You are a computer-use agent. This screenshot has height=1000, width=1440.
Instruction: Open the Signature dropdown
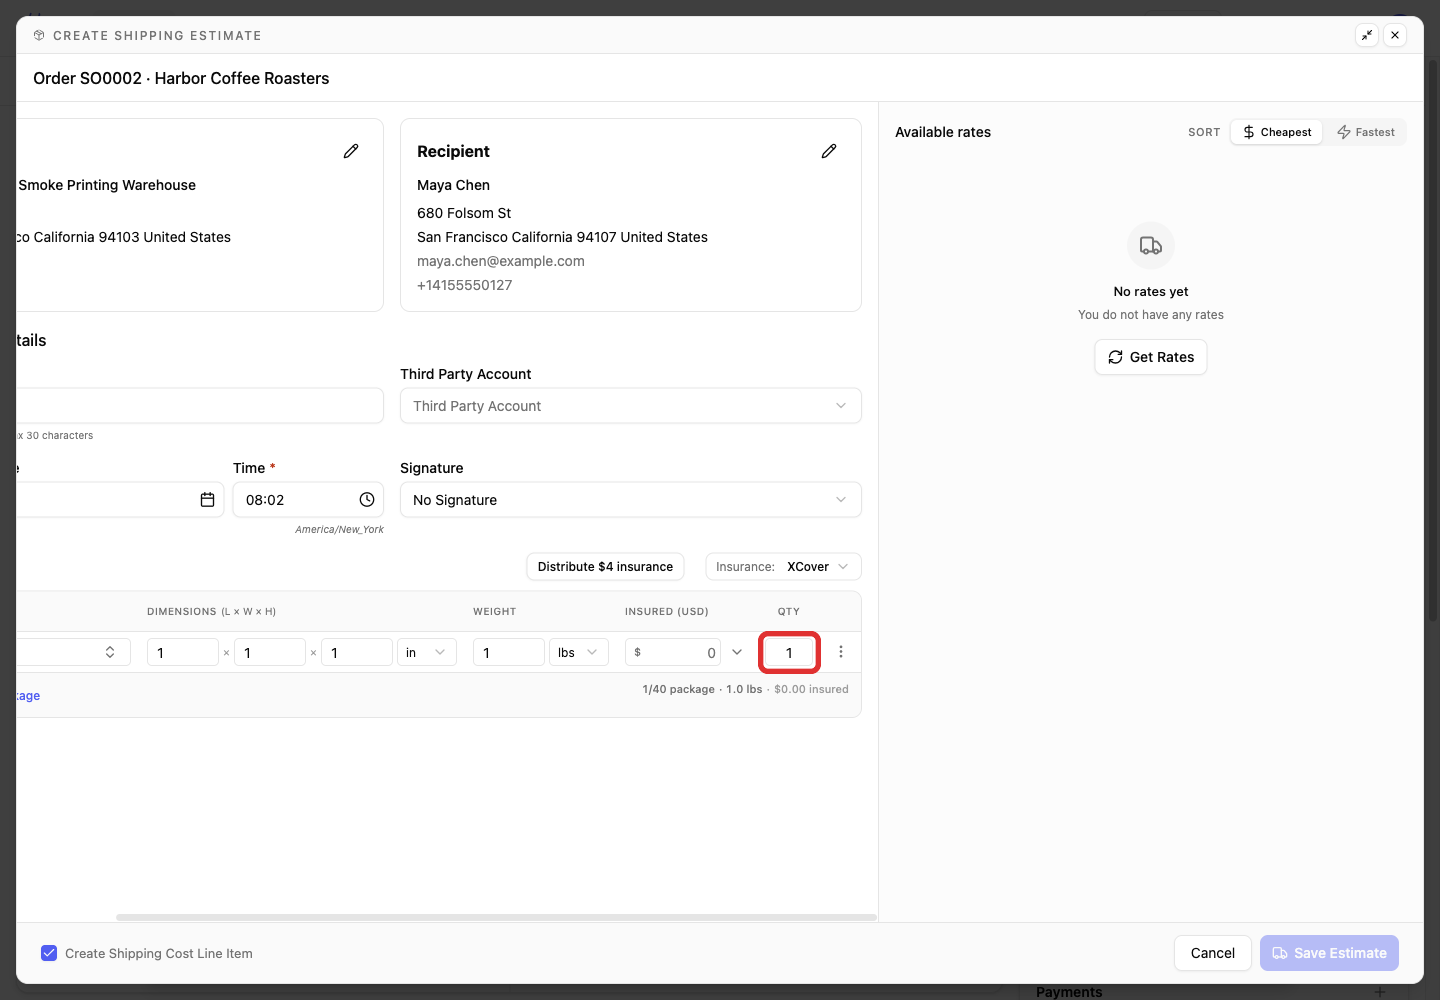click(631, 500)
